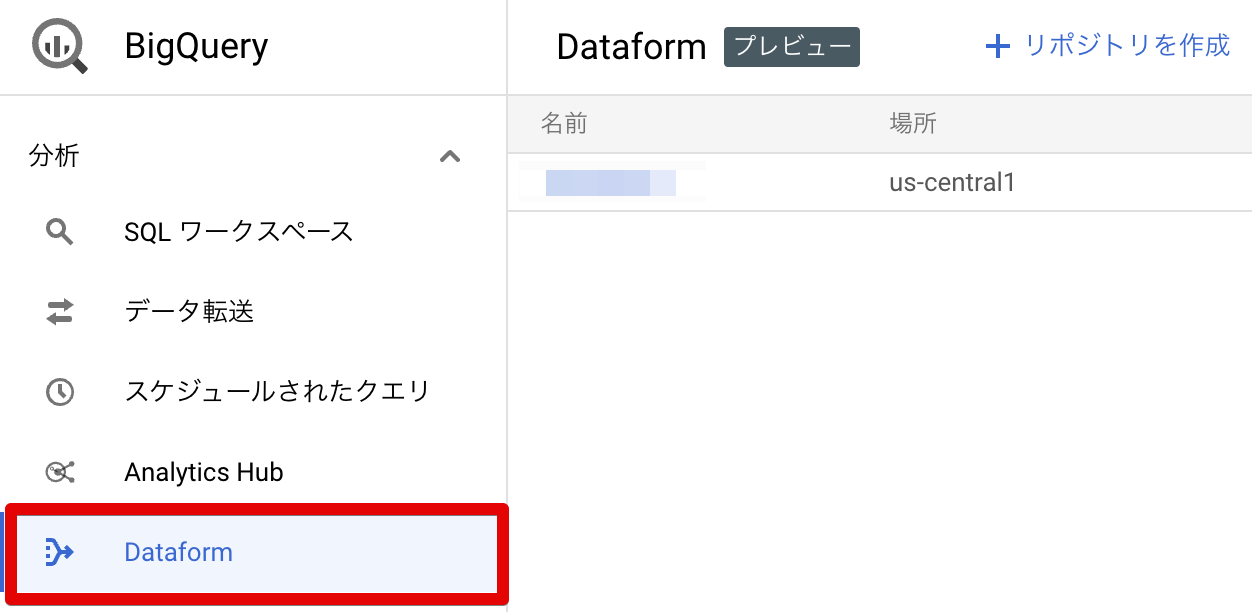This screenshot has height=612, width=1252.
Task: Open Analytics Hub from the menu
Action: tap(203, 471)
